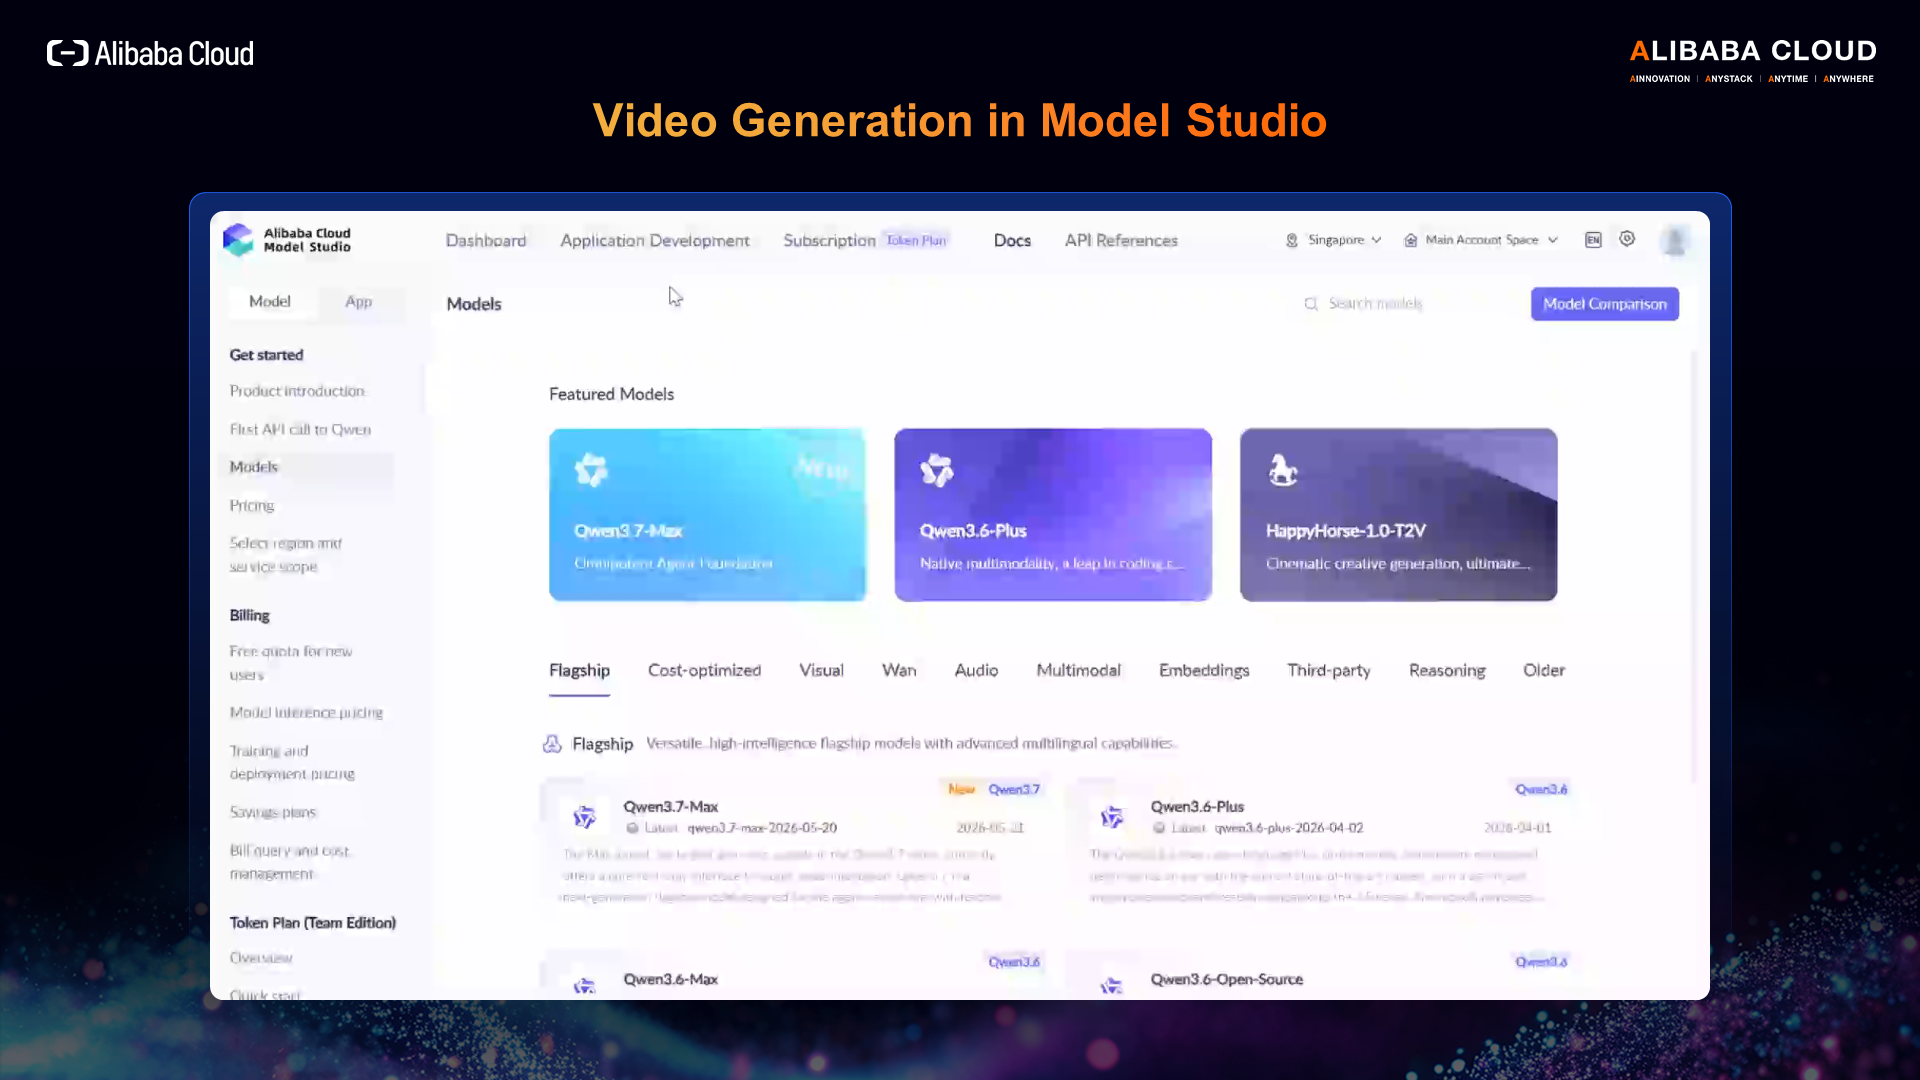Image resolution: width=1920 pixels, height=1080 pixels.
Task: Click the Qwen icon on Qwen3.7-Max card
Action: (591, 469)
